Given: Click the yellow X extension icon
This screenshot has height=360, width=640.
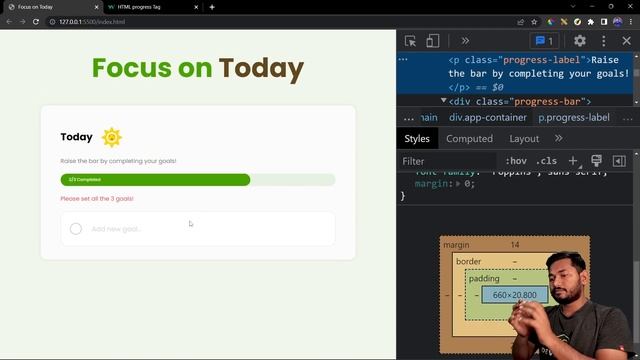Looking at the screenshot, I should click(564, 22).
